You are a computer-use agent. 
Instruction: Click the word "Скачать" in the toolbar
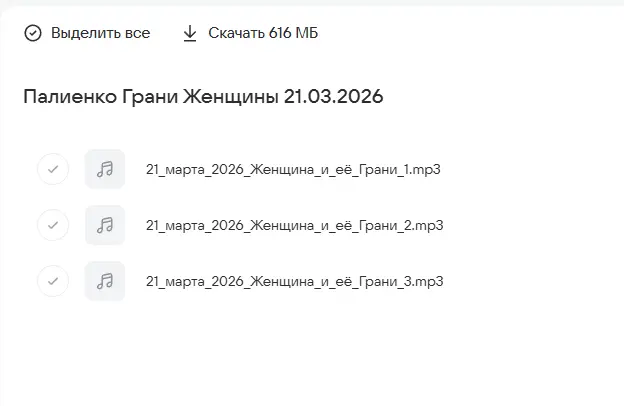tap(236, 33)
